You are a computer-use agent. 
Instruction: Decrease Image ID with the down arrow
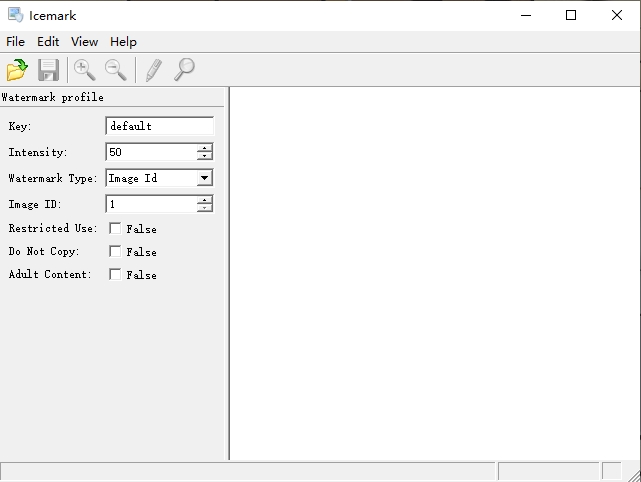[204, 208]
